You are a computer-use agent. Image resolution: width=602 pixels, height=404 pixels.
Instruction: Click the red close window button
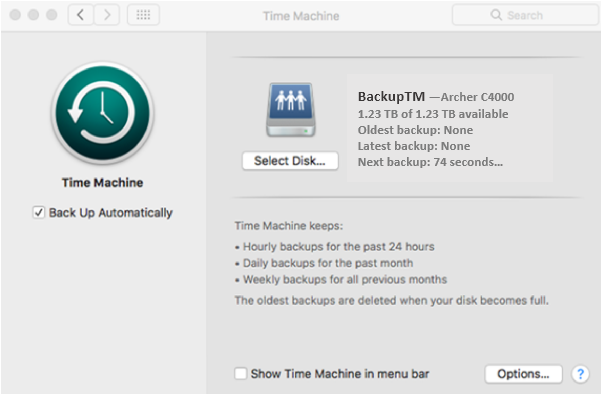[x=15, y=15]
